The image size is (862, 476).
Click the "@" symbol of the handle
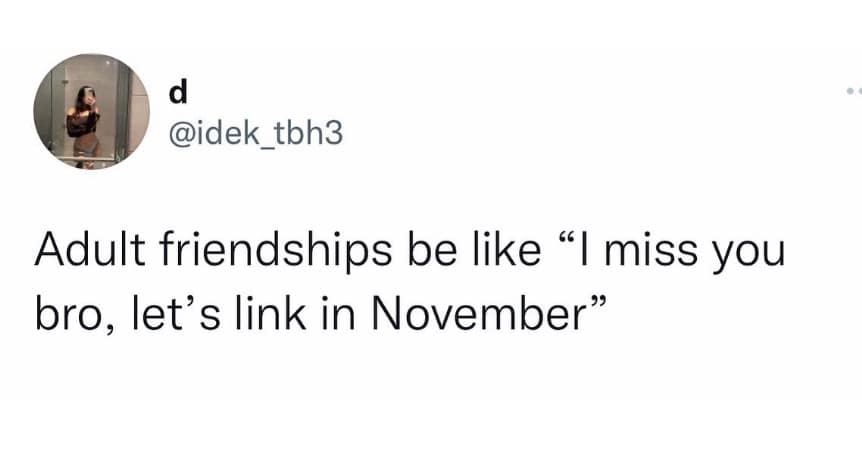(x=182, y=134)
